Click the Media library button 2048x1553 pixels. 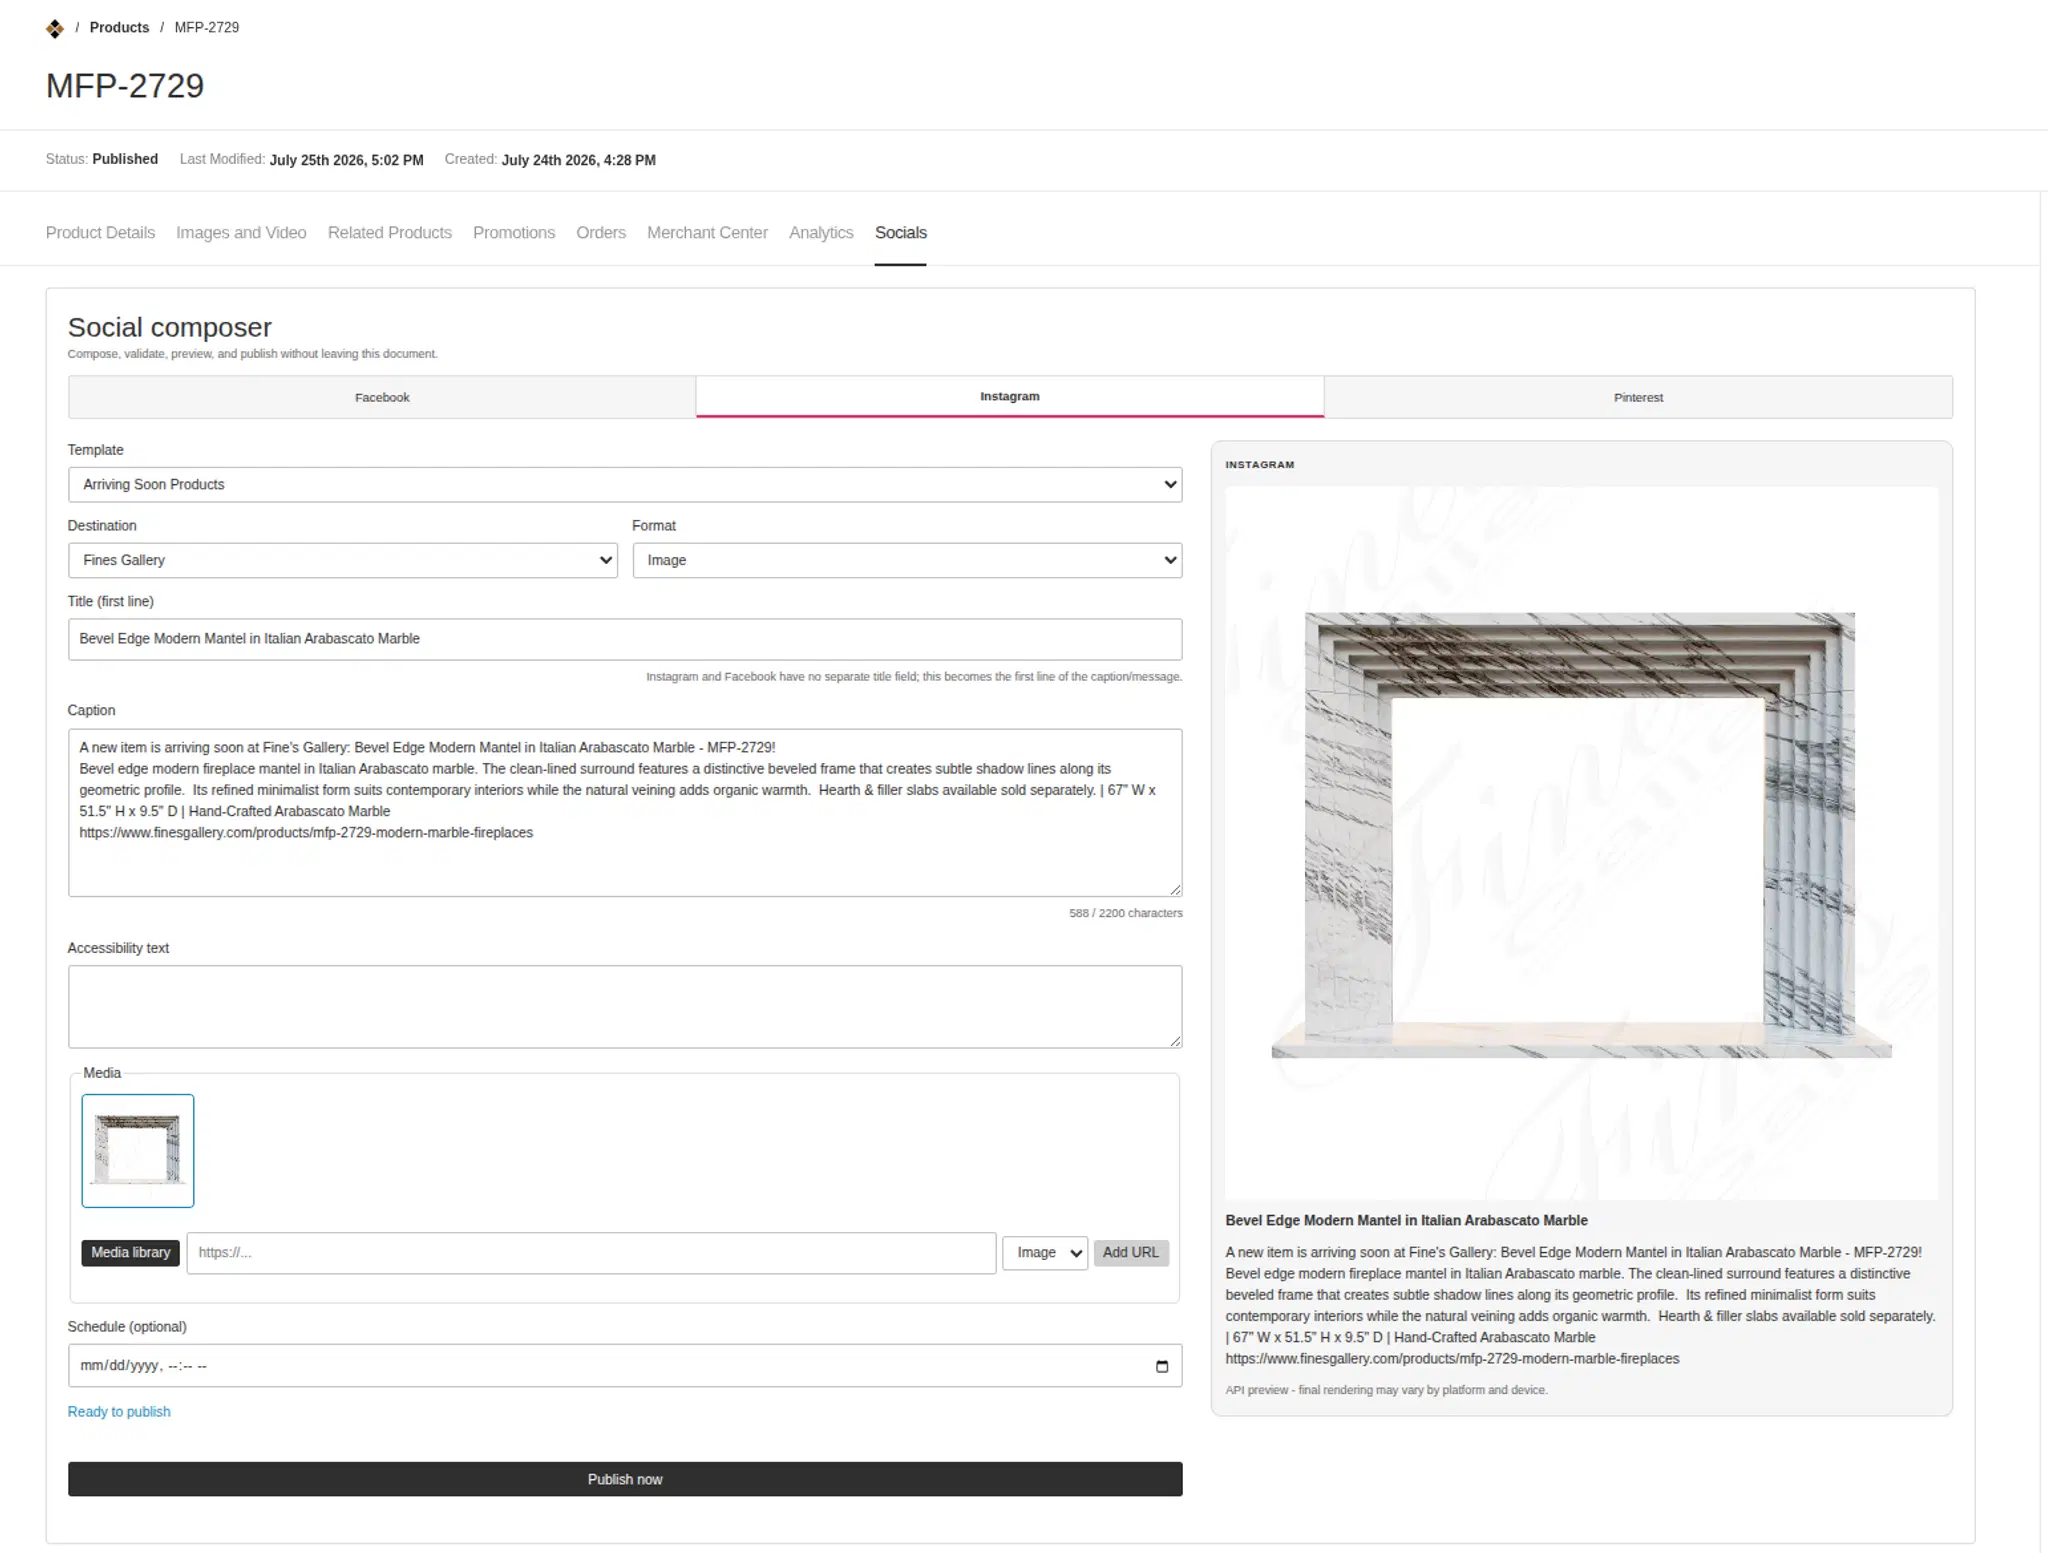131,1253
